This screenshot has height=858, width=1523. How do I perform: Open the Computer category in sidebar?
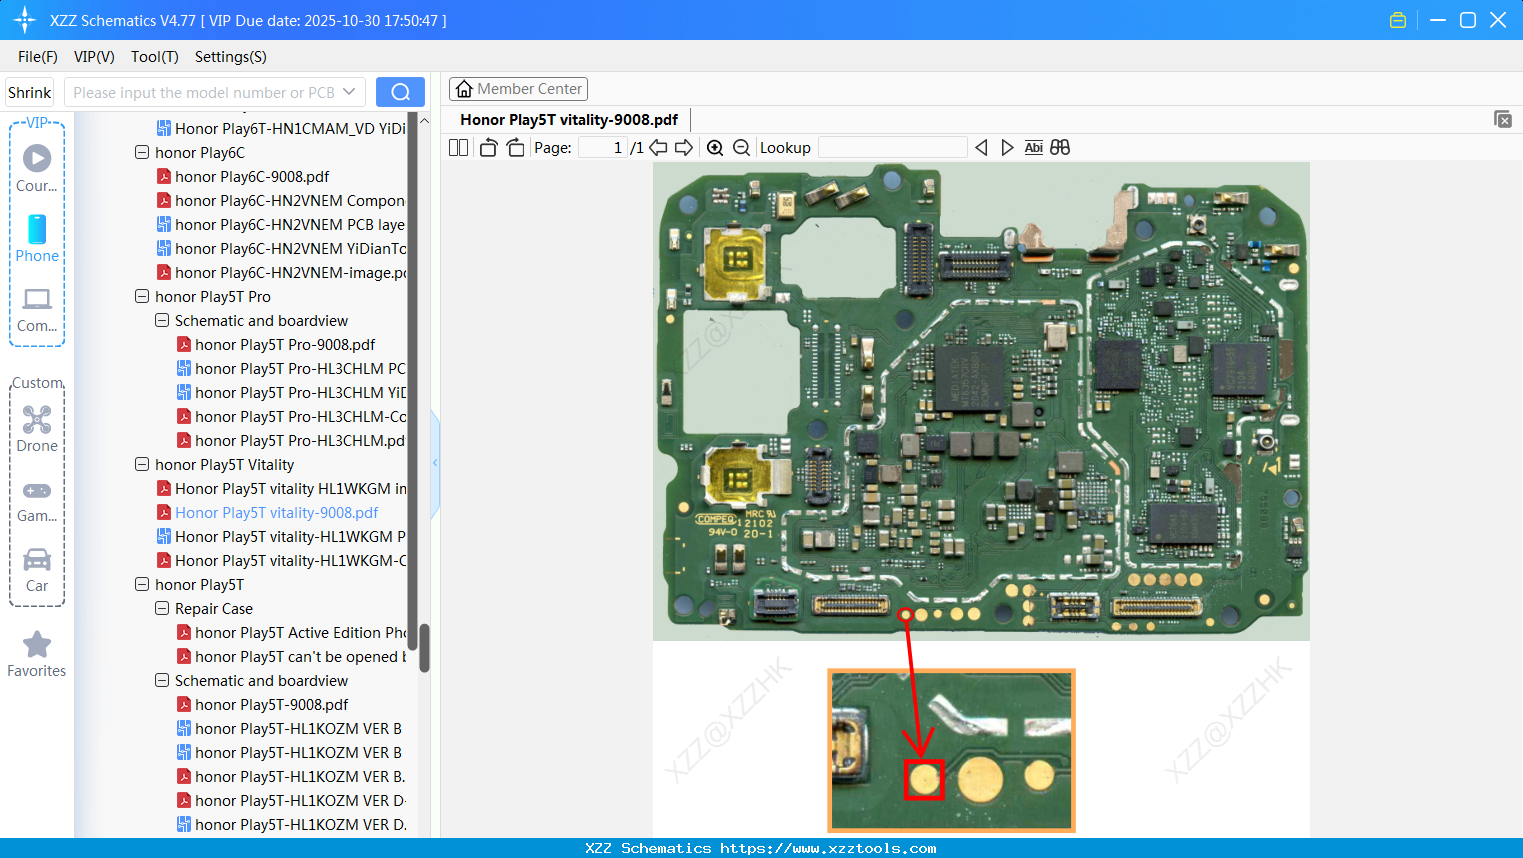tap(37, 309)
